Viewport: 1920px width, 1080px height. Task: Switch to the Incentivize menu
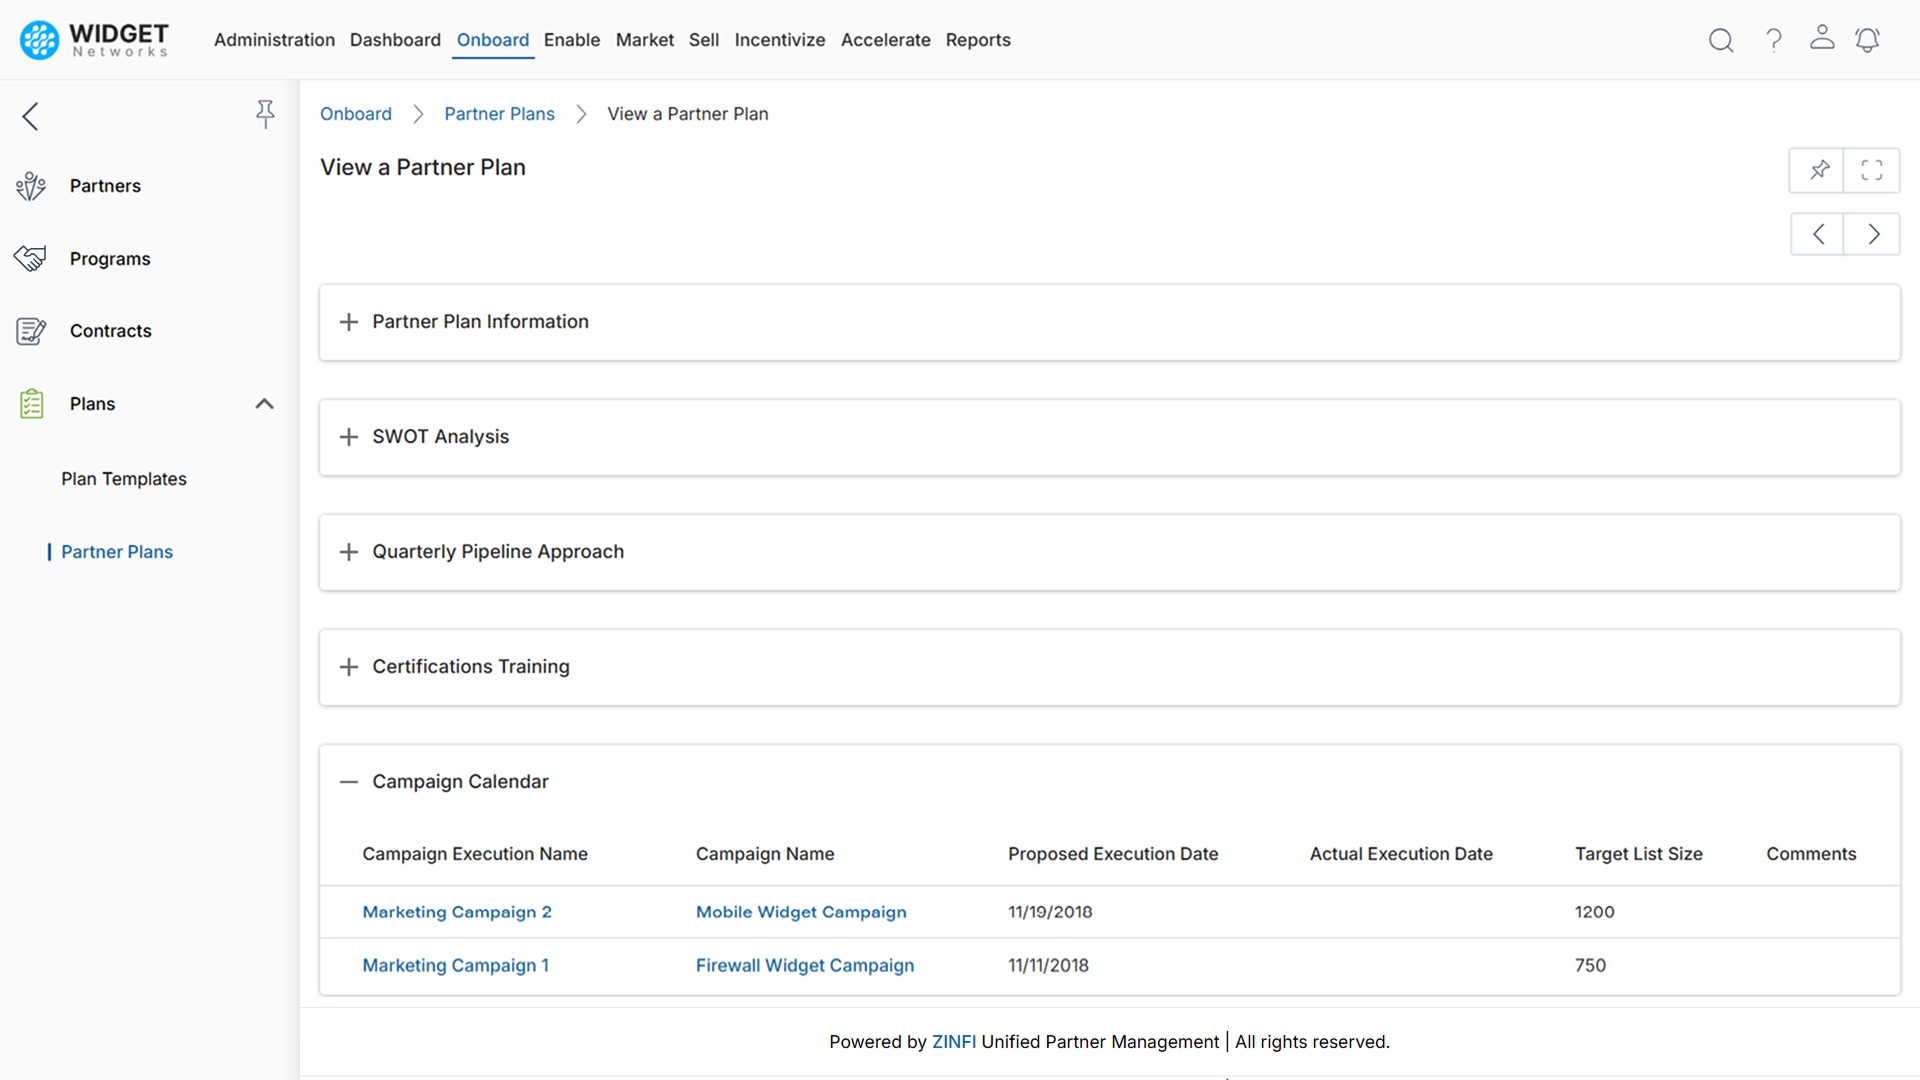pyautogui.click(x=779, y=40)
